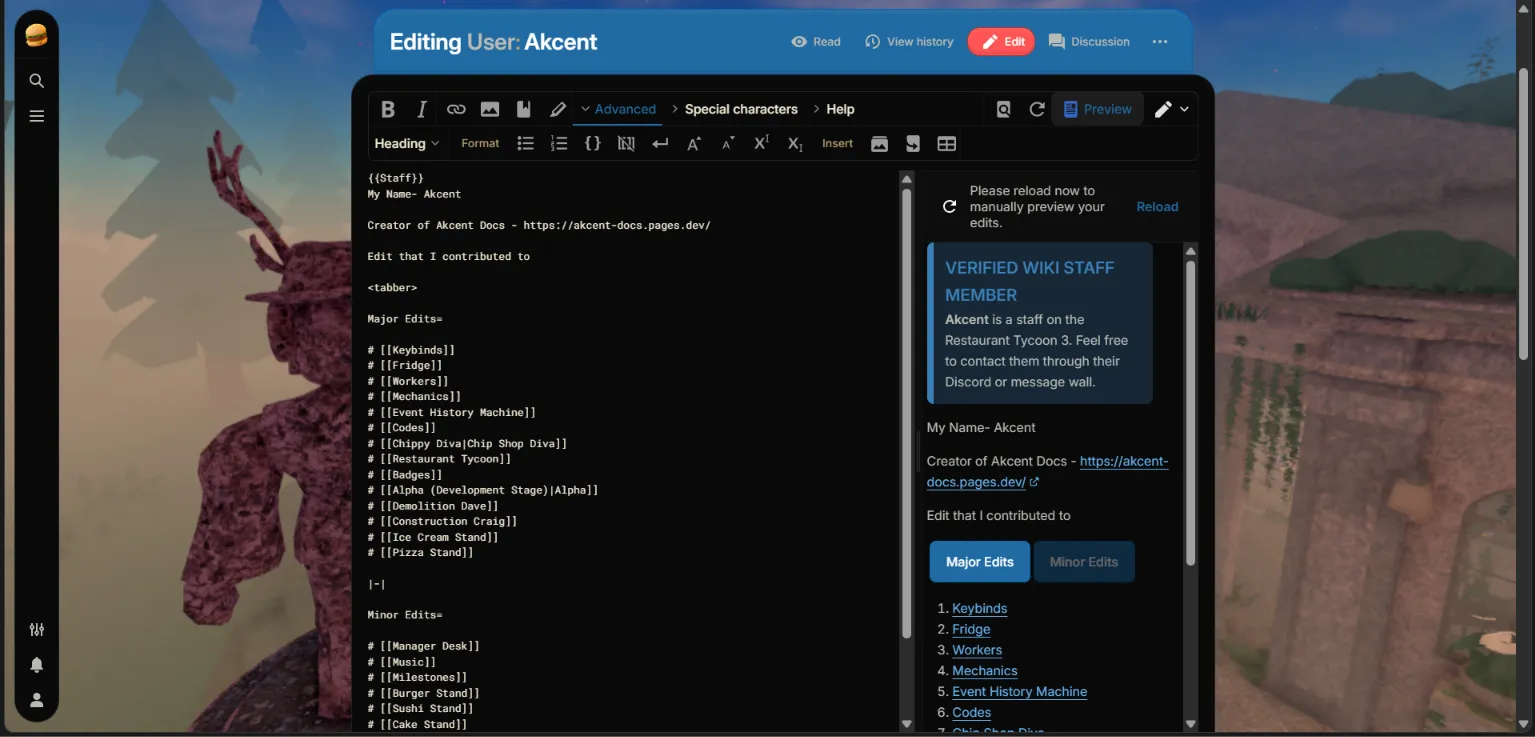Image resolution: width=1535 pixels, height=737 pixels.
Task: Click the Reload link in preview notice
Action: 1157,207
